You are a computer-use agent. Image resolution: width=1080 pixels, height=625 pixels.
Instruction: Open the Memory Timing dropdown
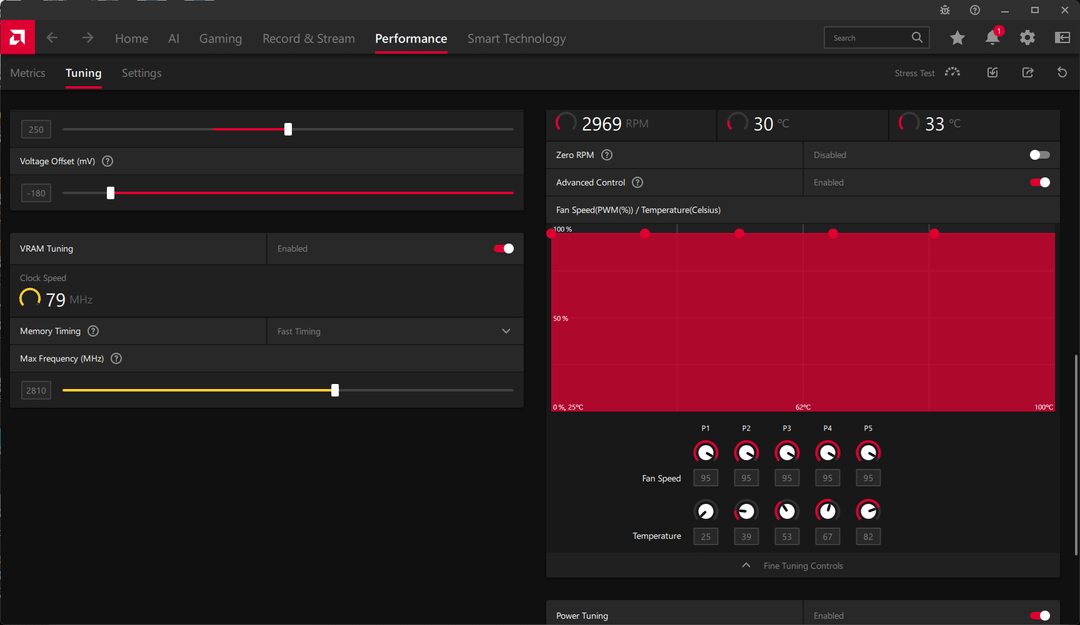[395, 331]
